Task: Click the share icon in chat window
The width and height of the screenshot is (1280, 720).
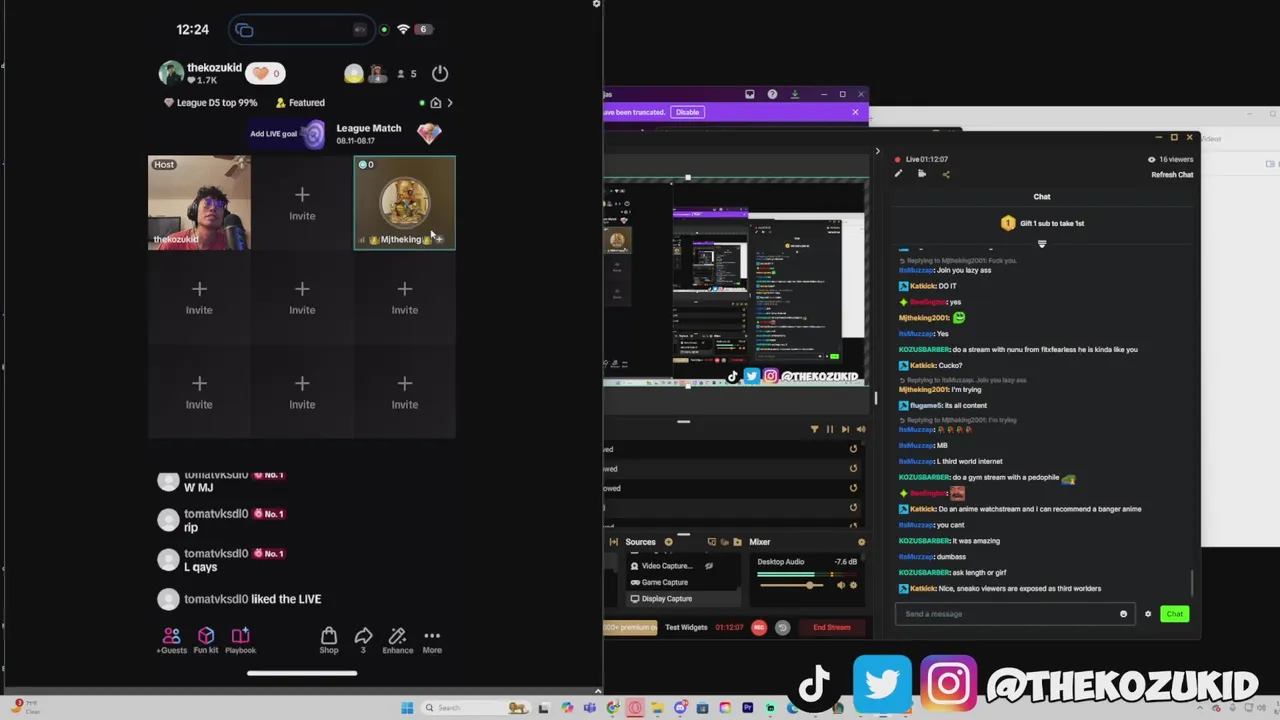Action: coord(946,174)
